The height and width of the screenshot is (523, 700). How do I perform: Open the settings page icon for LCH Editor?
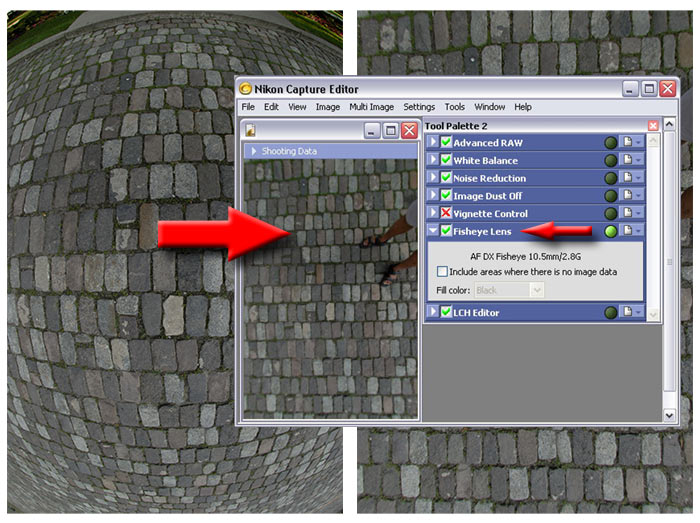point(628,311)
